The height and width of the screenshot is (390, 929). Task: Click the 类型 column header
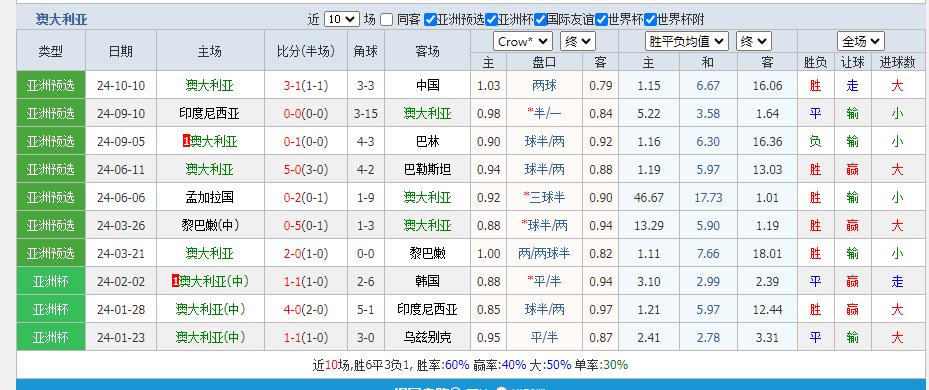[x=50, y=51]
